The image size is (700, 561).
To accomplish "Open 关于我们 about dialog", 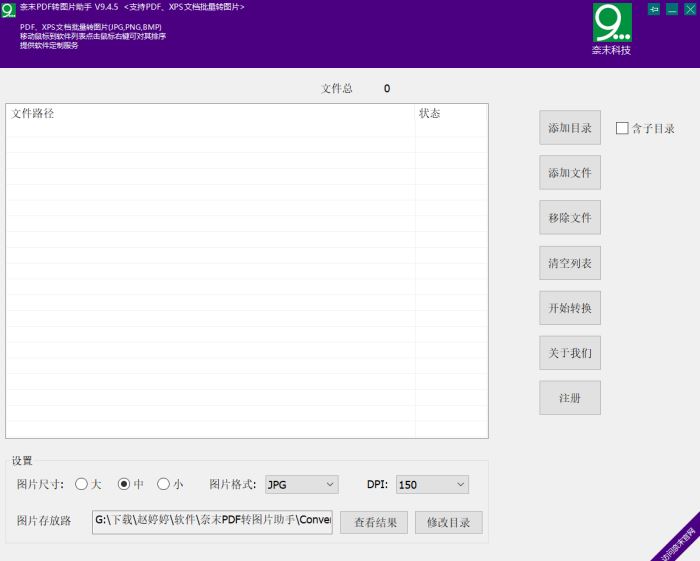I will 570,353.
